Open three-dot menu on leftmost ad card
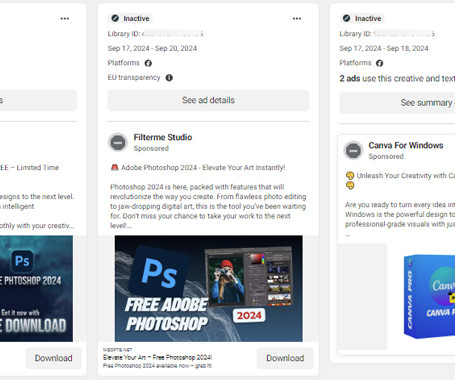This screenshot has height=380, width=455. [65, 19]
